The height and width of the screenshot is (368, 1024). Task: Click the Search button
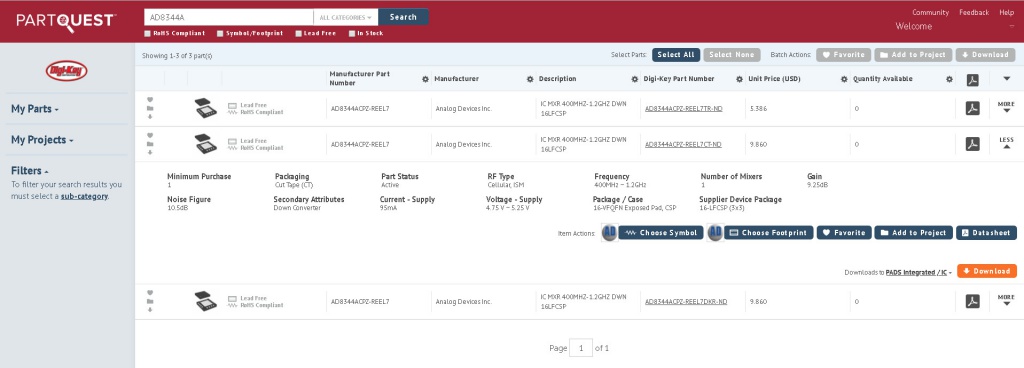pos(403,17)
